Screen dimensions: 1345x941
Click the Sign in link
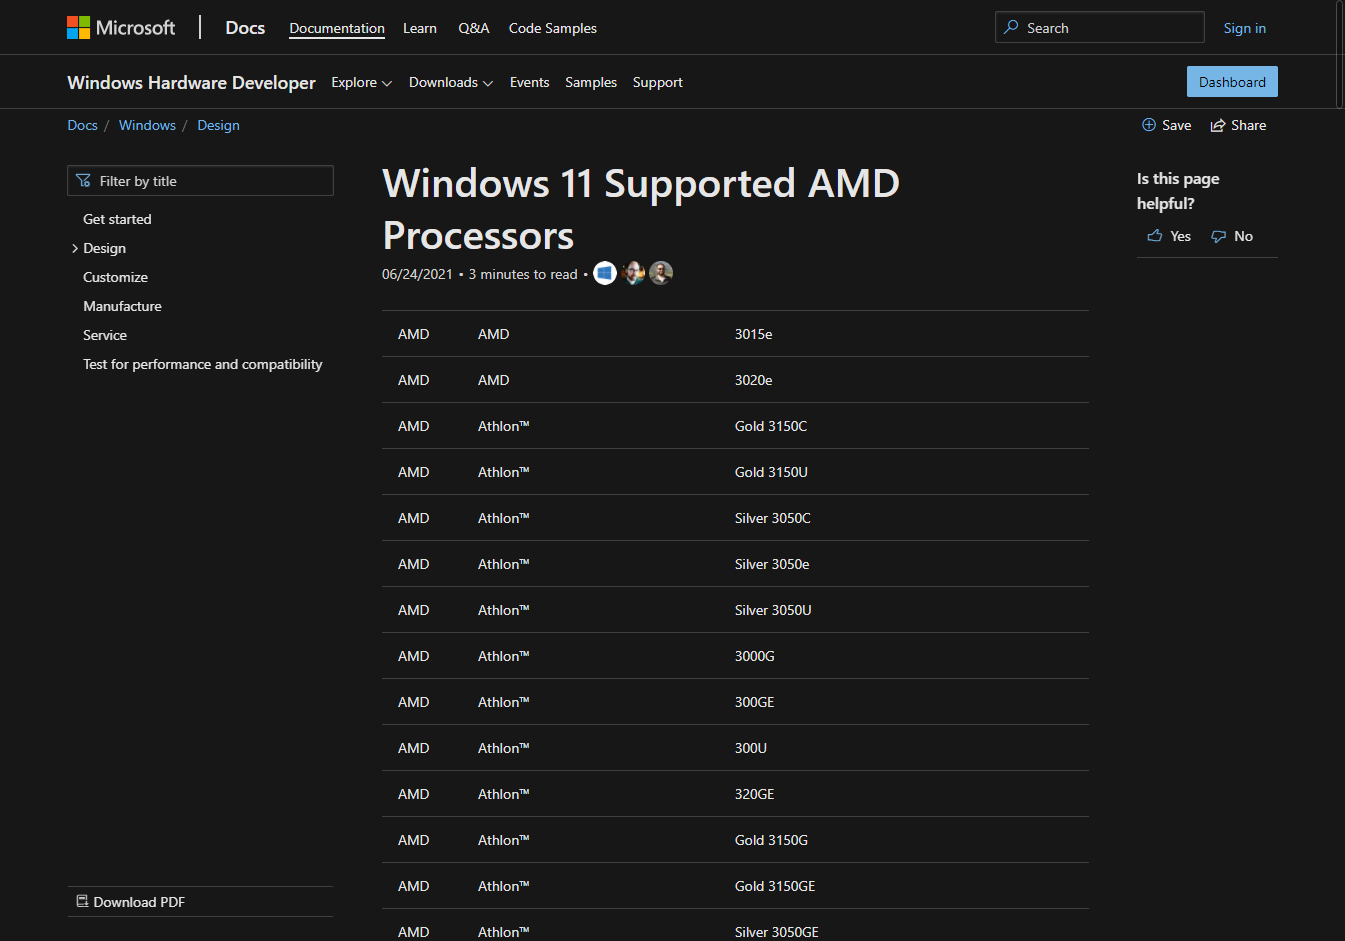click(x=1245, y=28)
